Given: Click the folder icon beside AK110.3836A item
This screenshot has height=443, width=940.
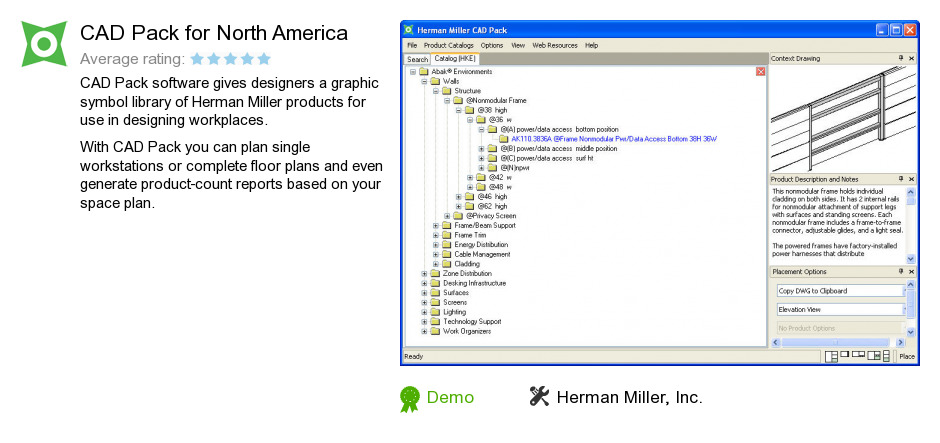Looking at the screenshot, I should tap(504, 139).
